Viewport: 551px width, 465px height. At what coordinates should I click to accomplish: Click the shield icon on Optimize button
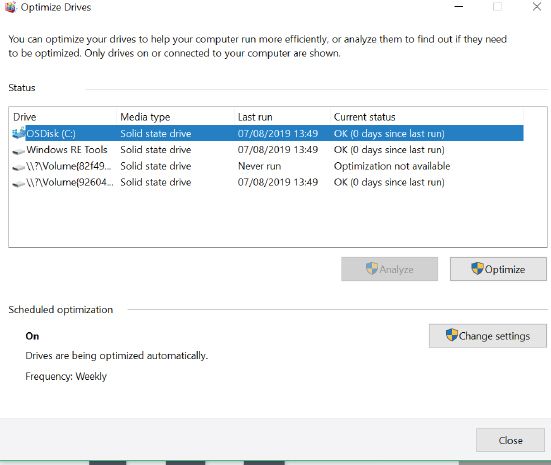(x=477, y=269)
